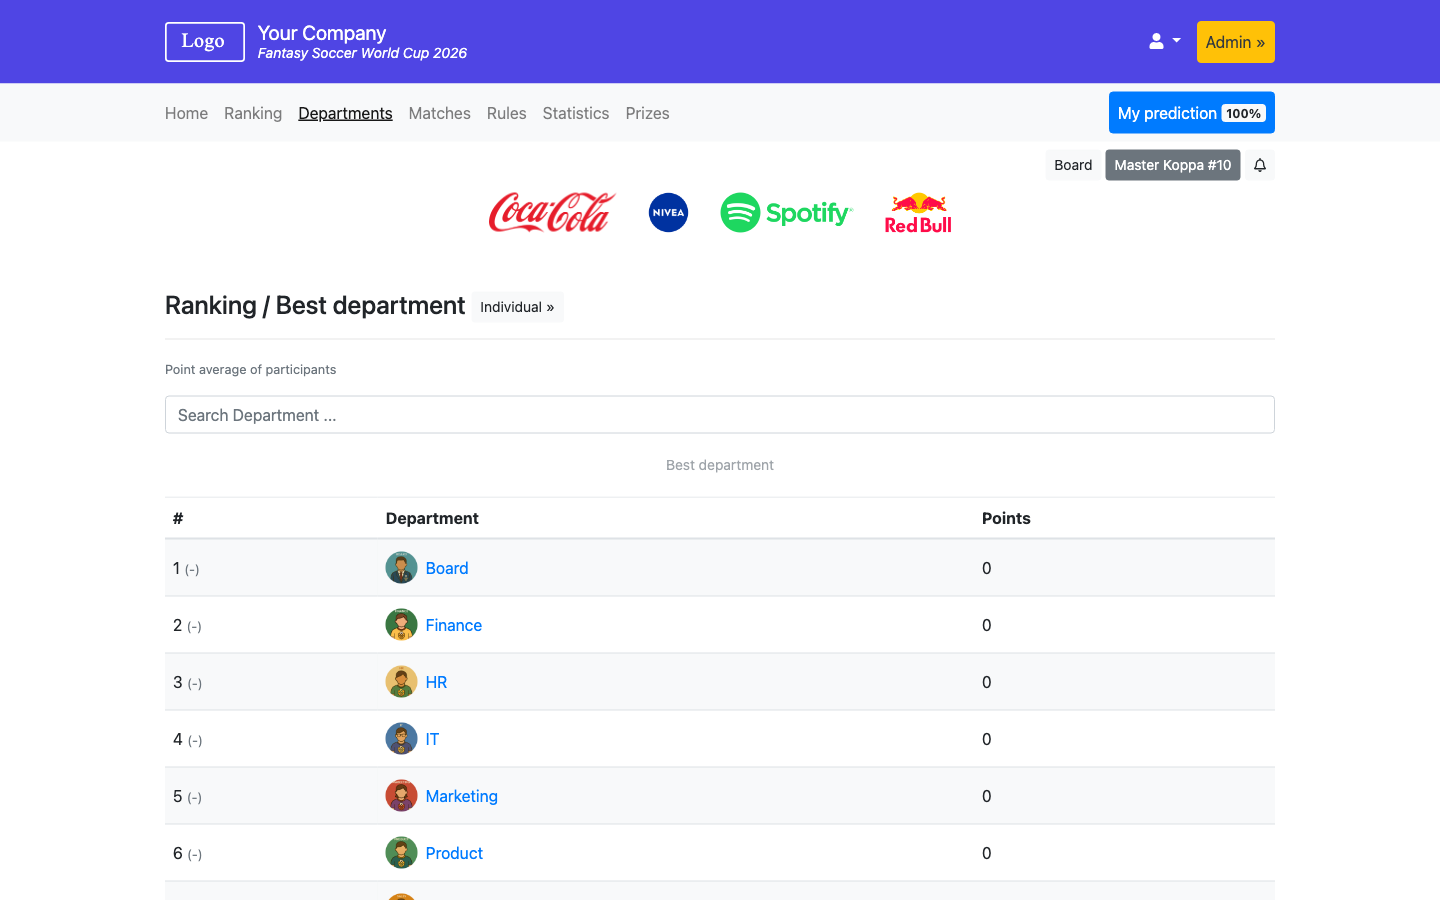This screenshot has height=900, width=1440.
Task: Expand the Admin menu
Action: [x=1235, y=41]
